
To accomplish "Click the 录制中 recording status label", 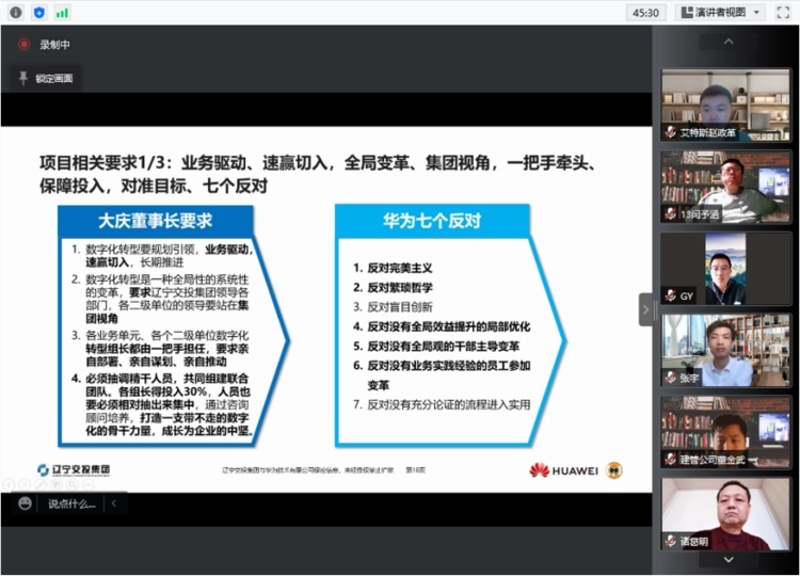I will [55, 44].
